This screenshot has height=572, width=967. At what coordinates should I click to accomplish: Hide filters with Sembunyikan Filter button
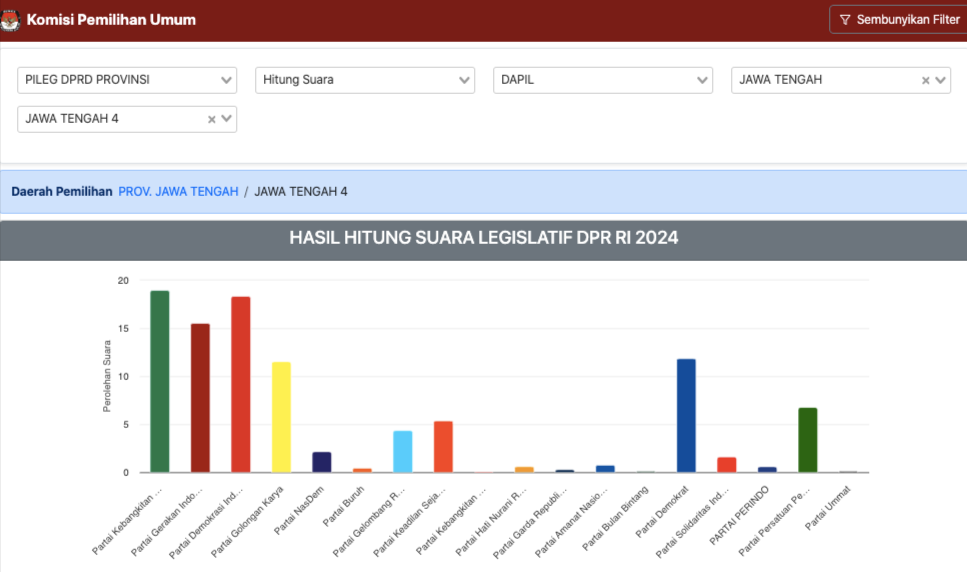(899, 20)
